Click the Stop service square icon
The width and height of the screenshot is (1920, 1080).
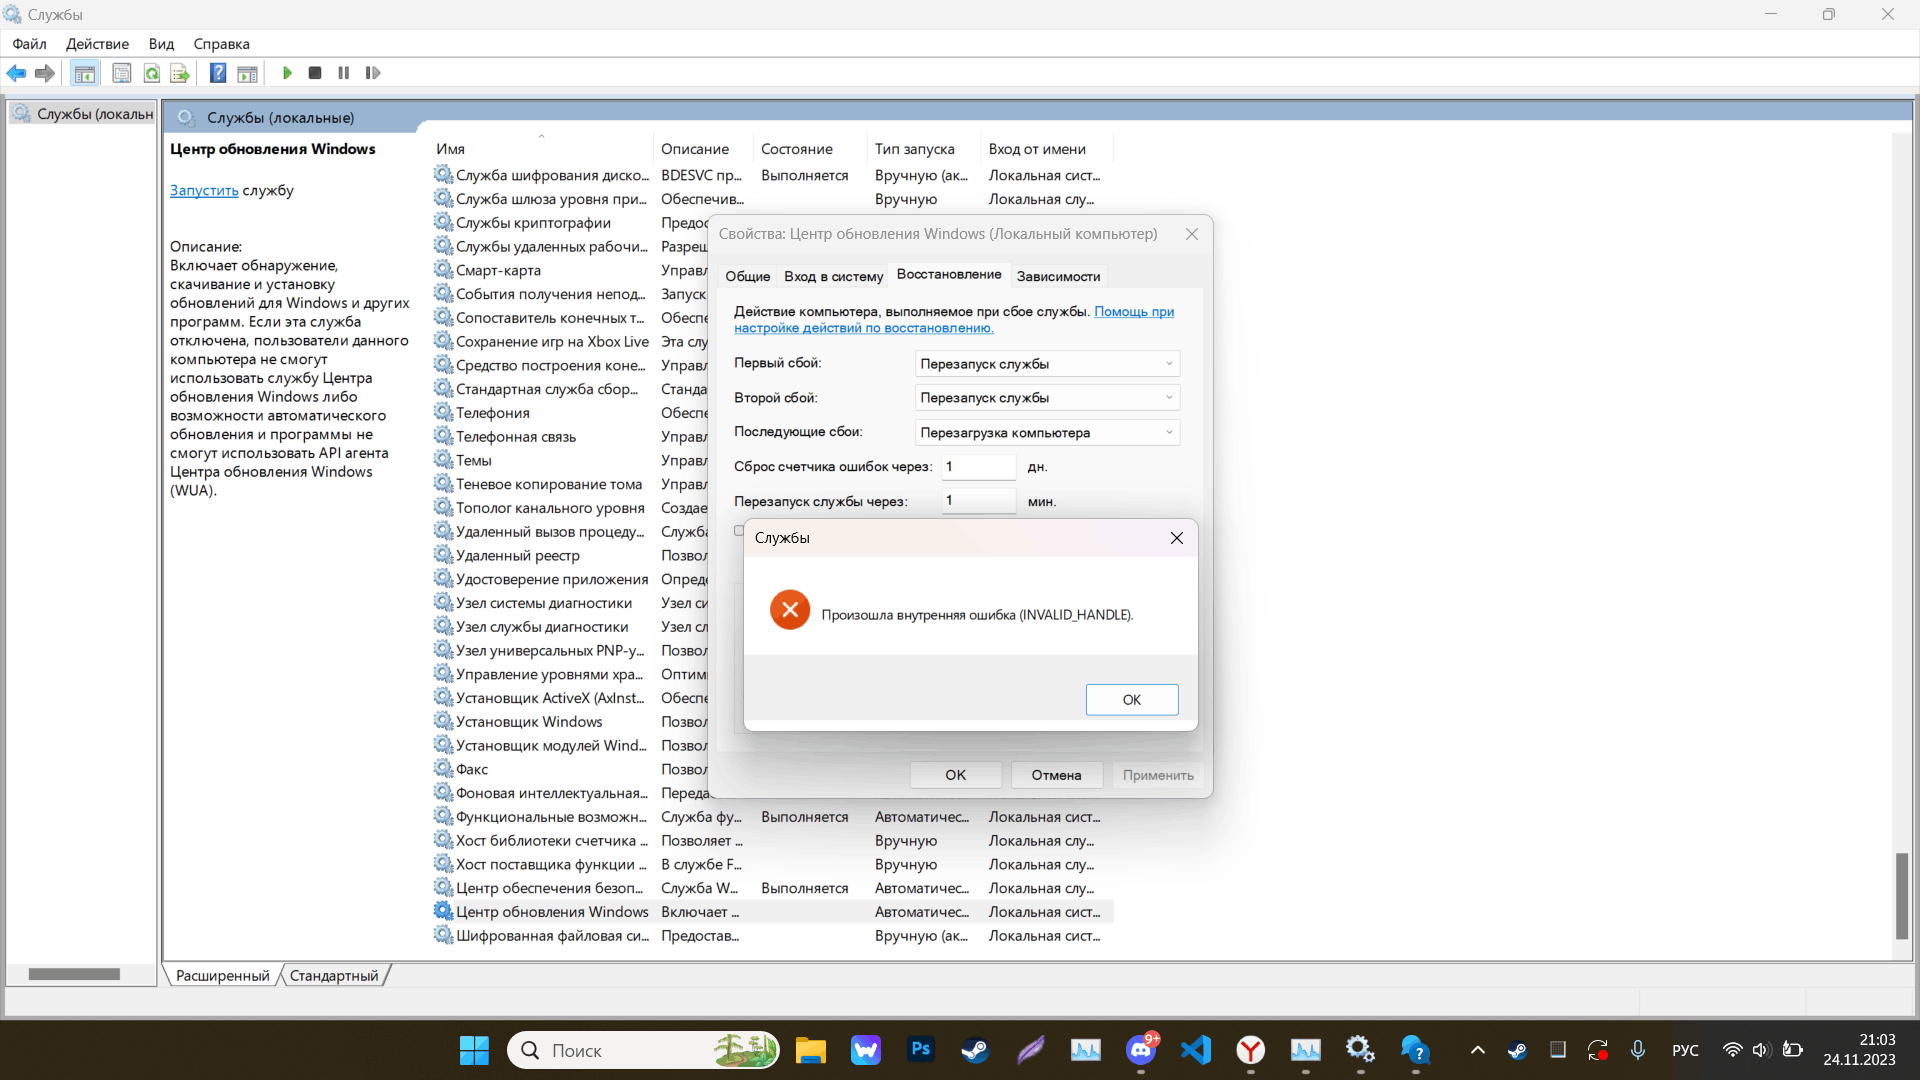pyautogui.click(x=315, y=73)
